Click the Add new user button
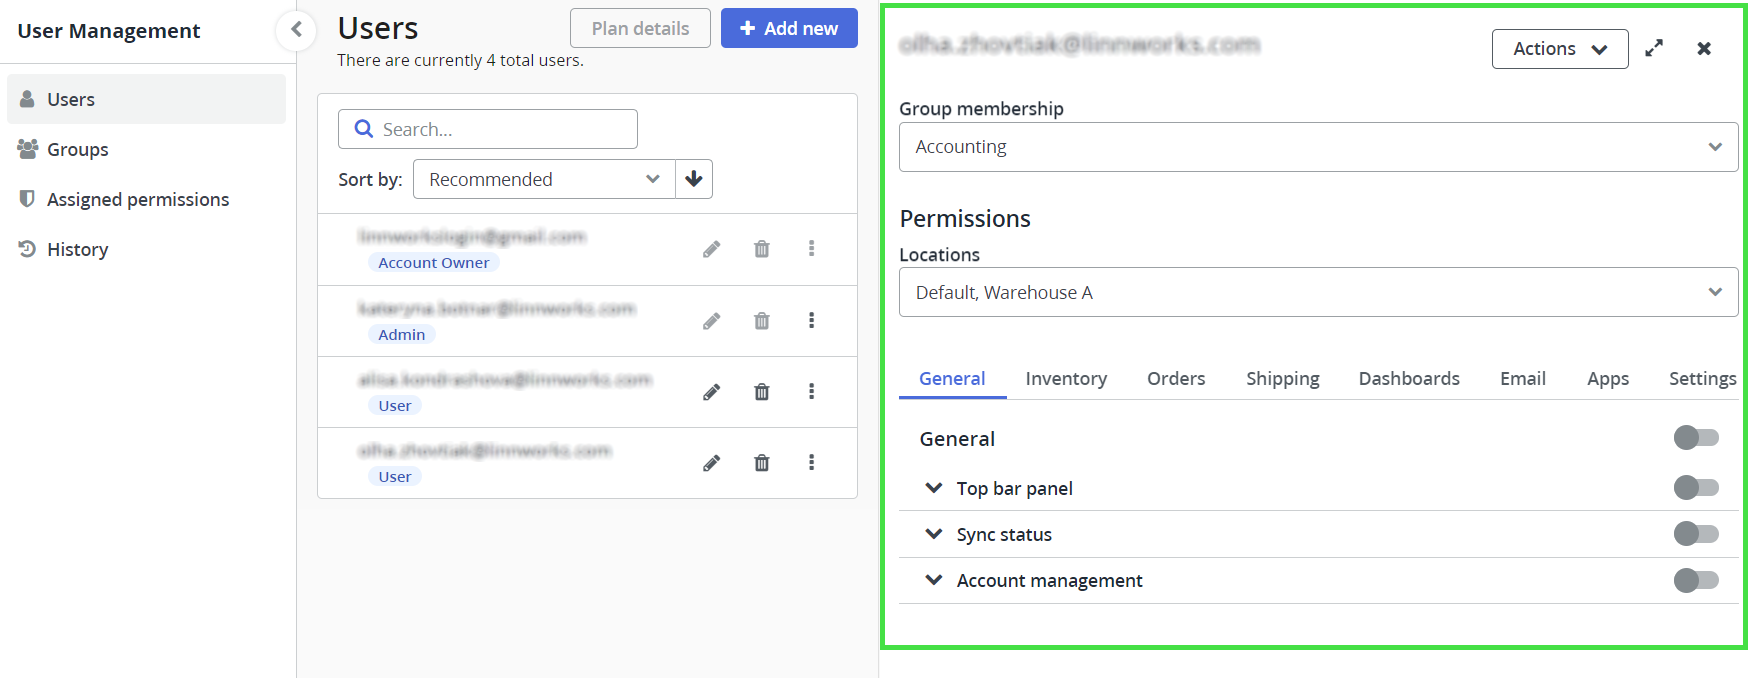 coord(789,28)
